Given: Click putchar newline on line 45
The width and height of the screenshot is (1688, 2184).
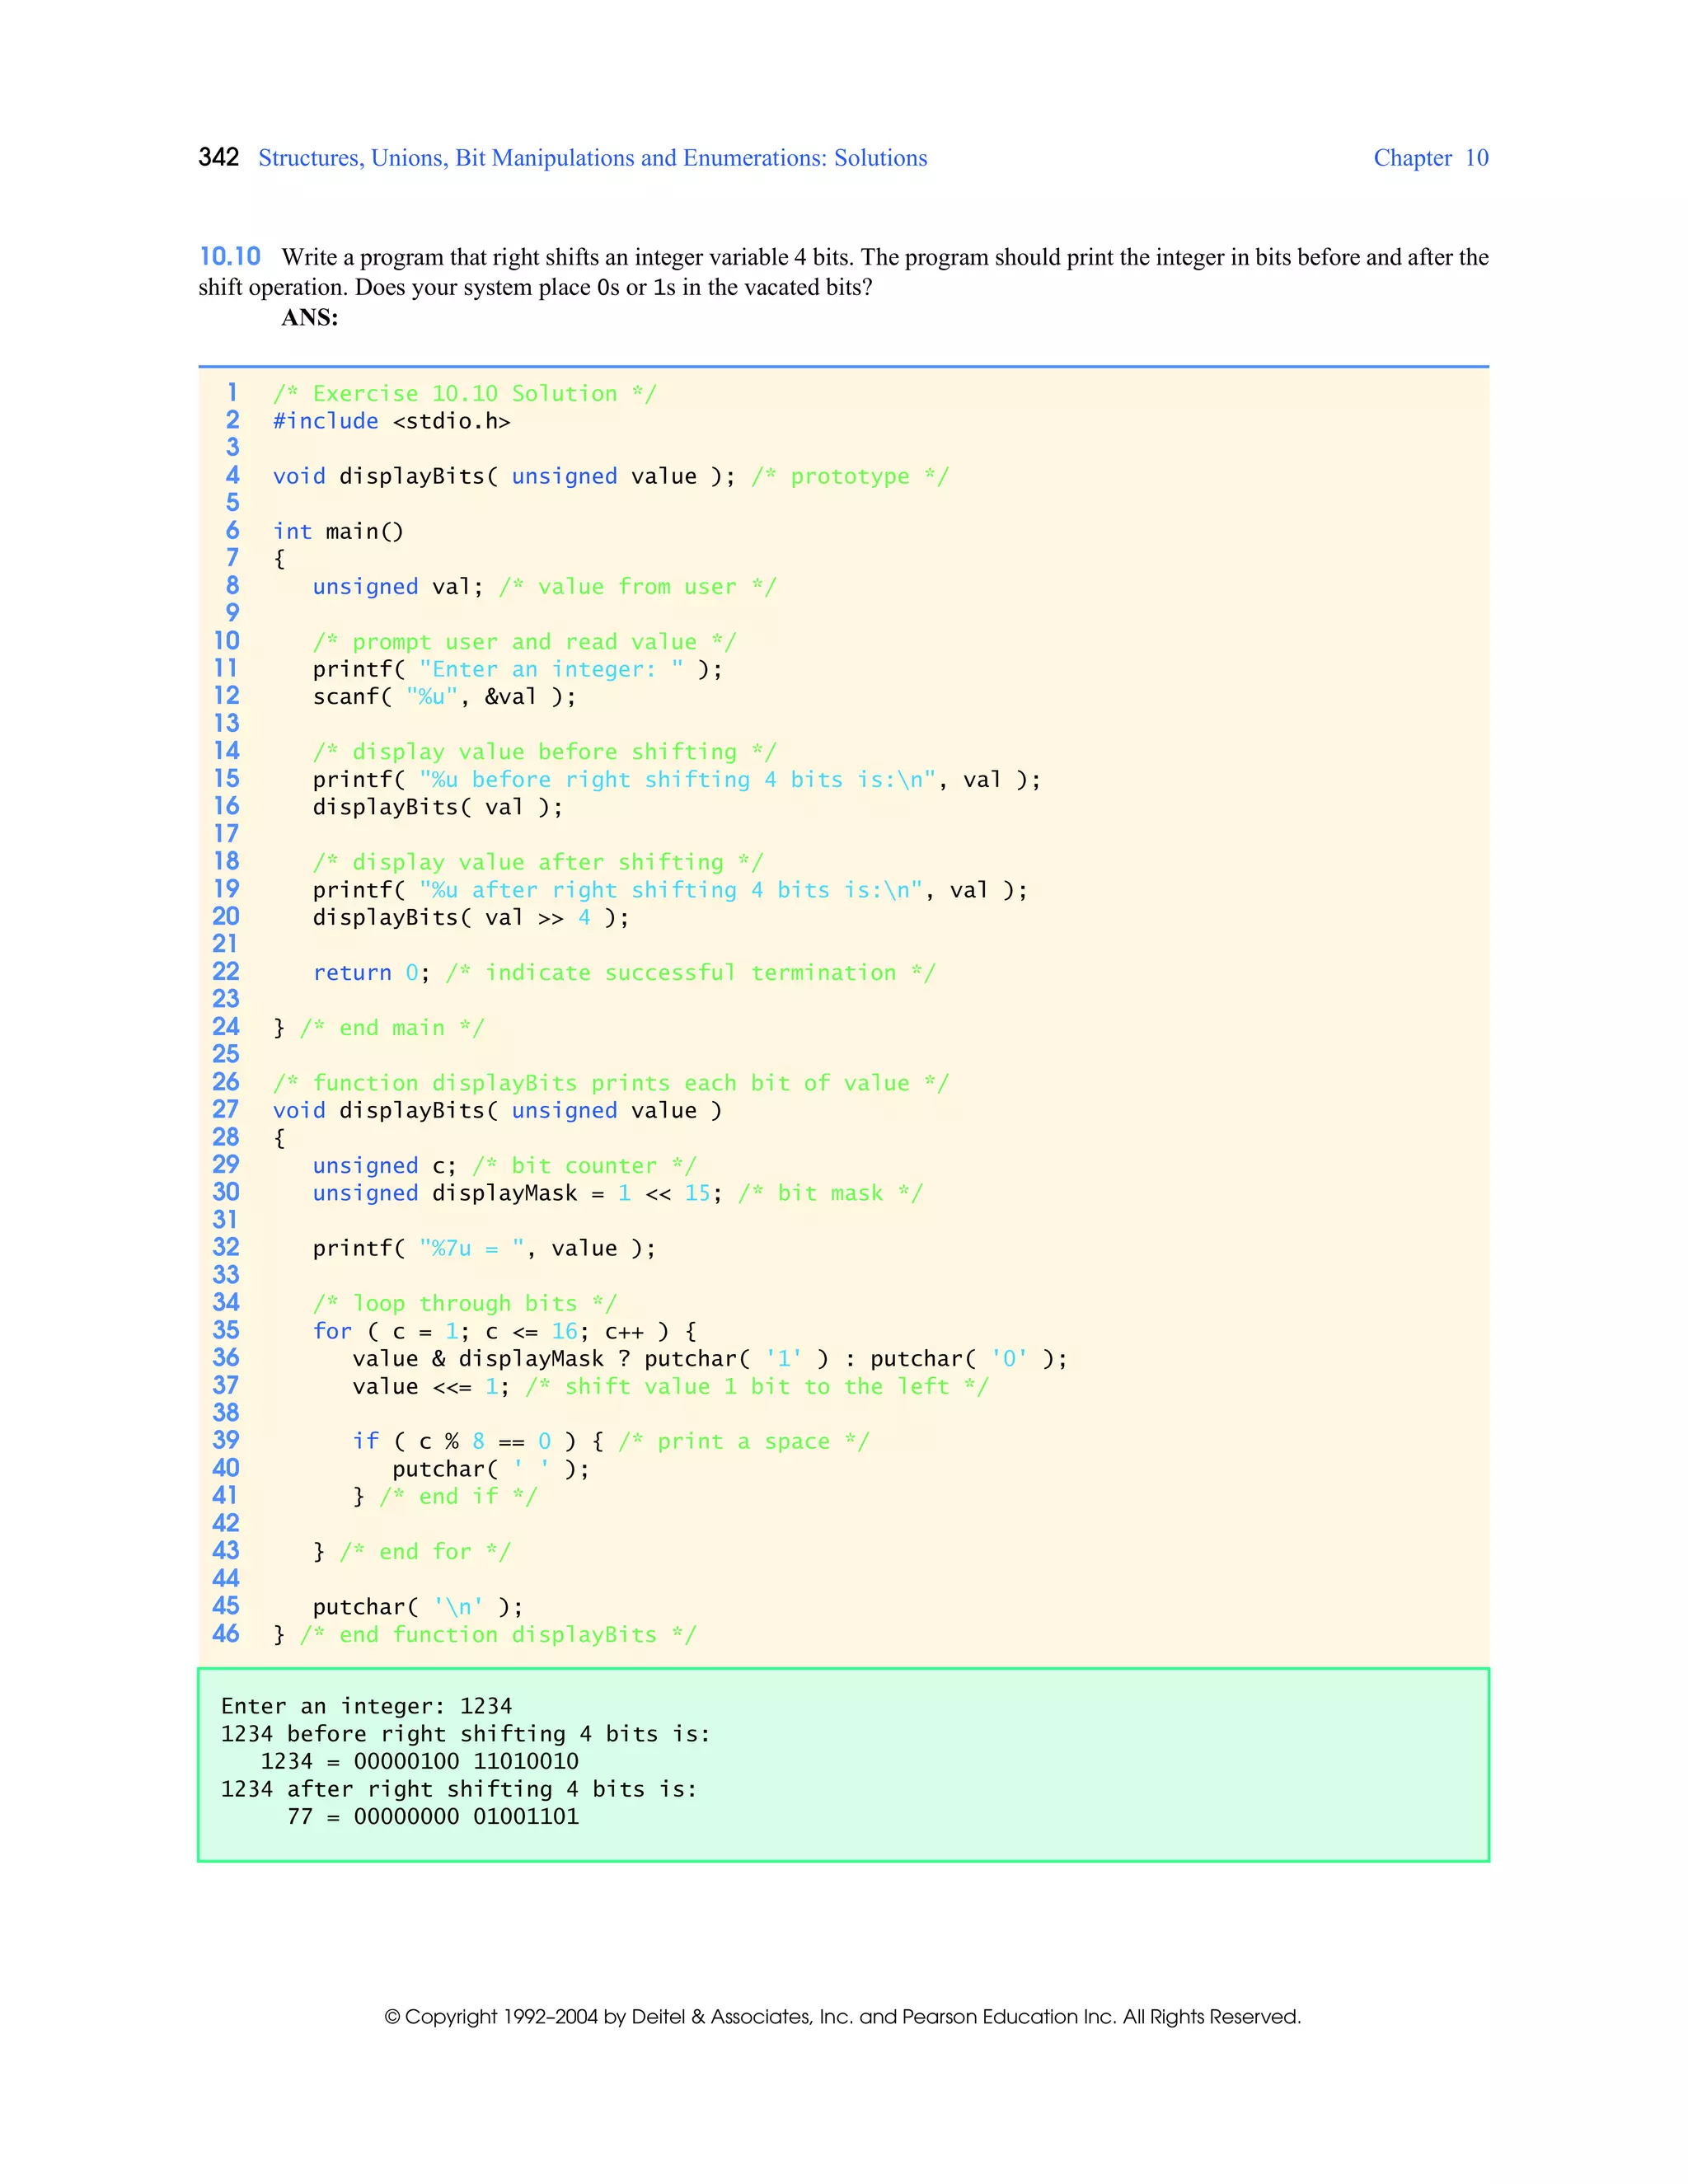Looking at the screenshot, I should (418, 1607).
